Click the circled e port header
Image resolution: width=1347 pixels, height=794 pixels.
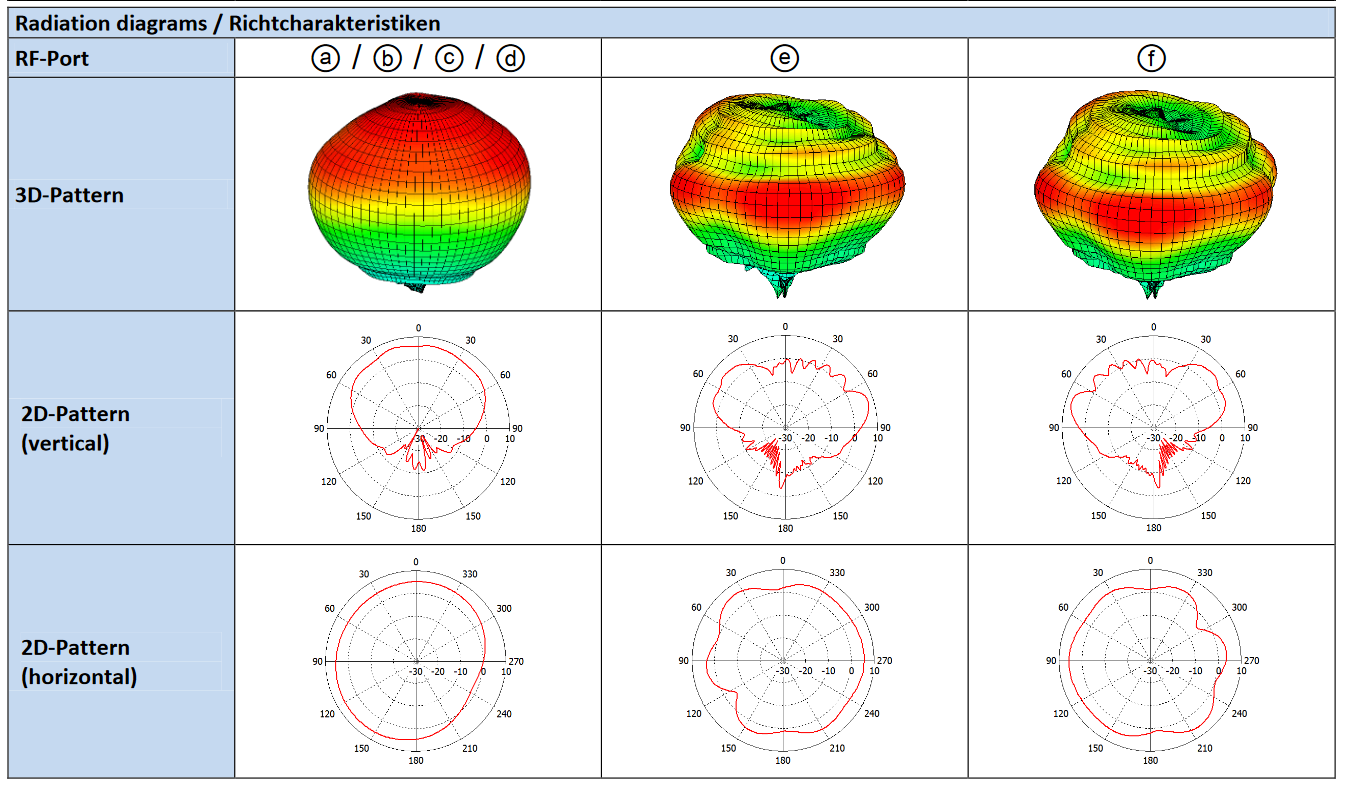[x=784, y=59]
